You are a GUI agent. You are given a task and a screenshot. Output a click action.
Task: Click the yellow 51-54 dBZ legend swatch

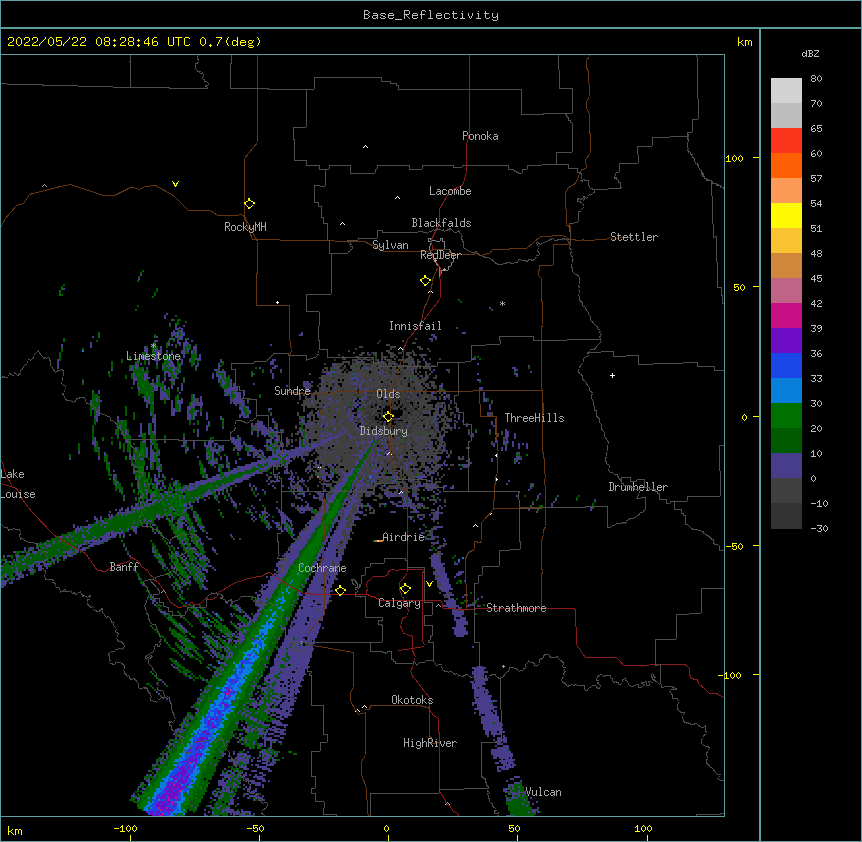click(x=786, y=215)
